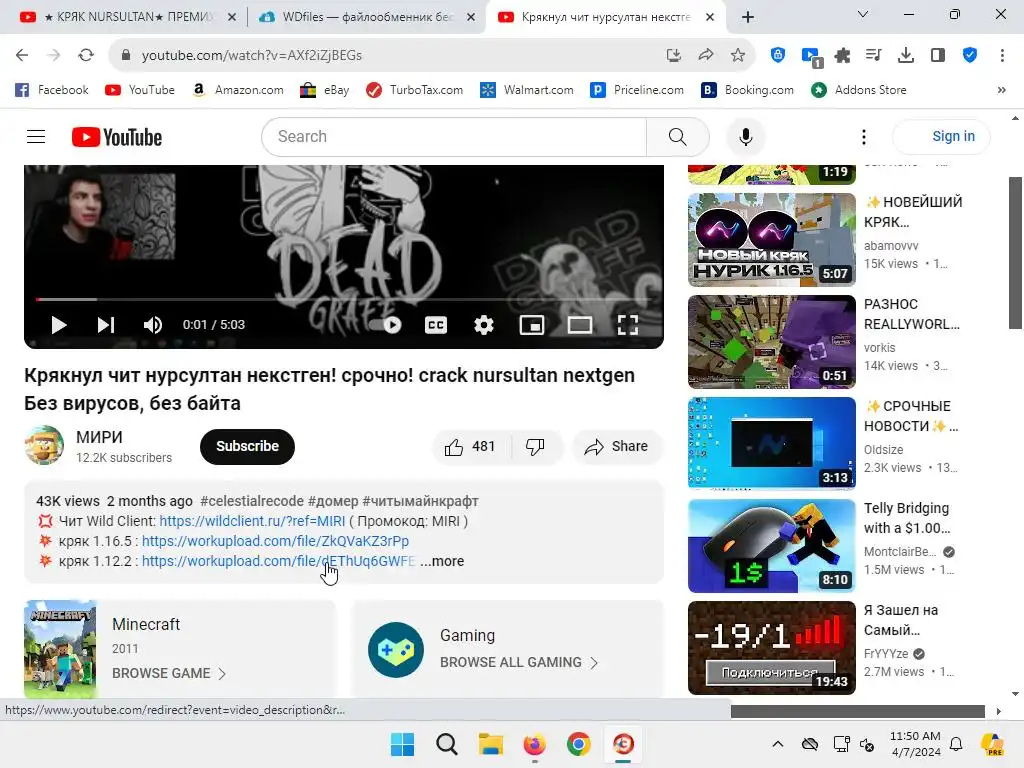Open the кряк 1.16.5 workupload link
The image size is (1024, 768).
[275, 541]
